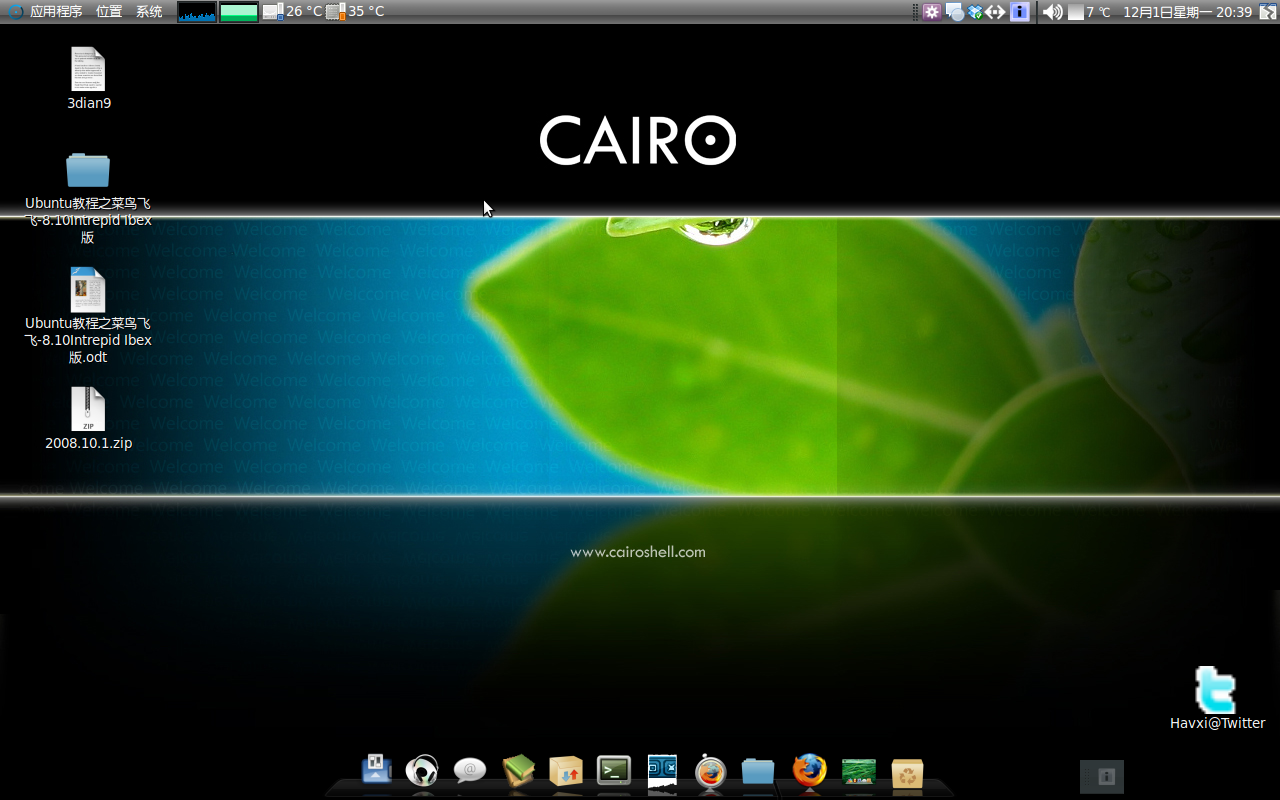Click the 2008.10.1.zip file name label
Viewport: 1280px width, 800px height.
[89, 443]
